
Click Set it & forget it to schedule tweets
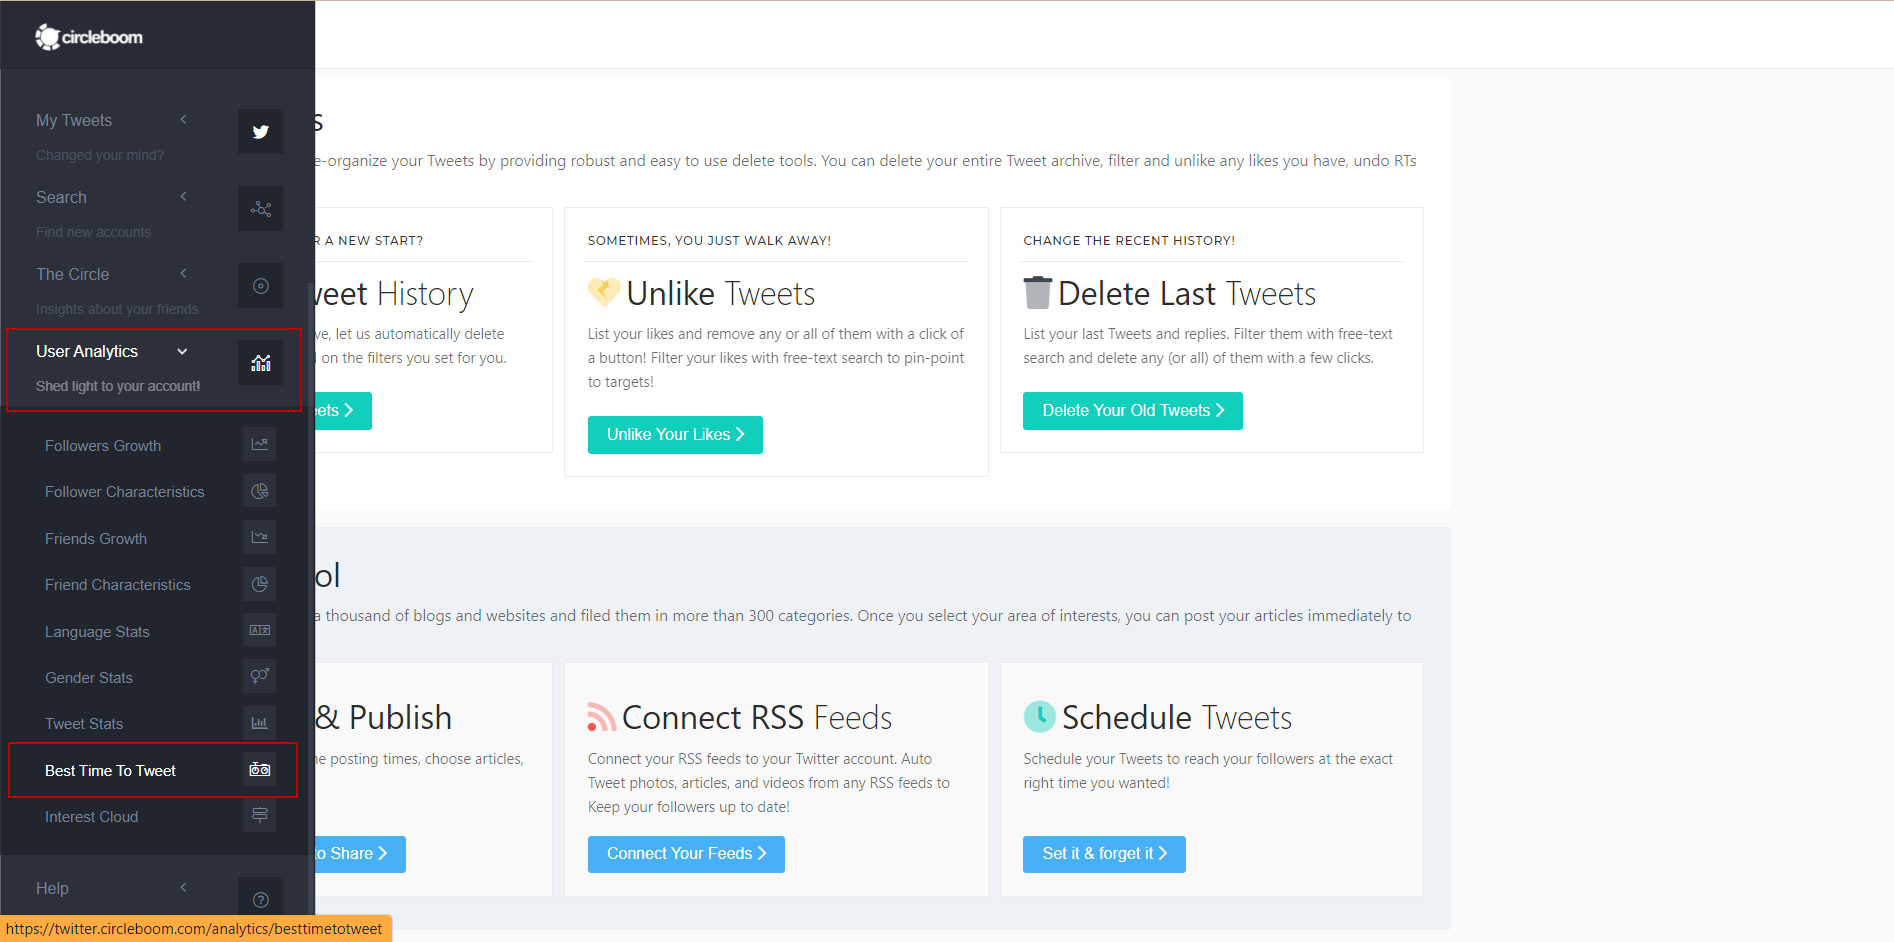[1103, 854]
